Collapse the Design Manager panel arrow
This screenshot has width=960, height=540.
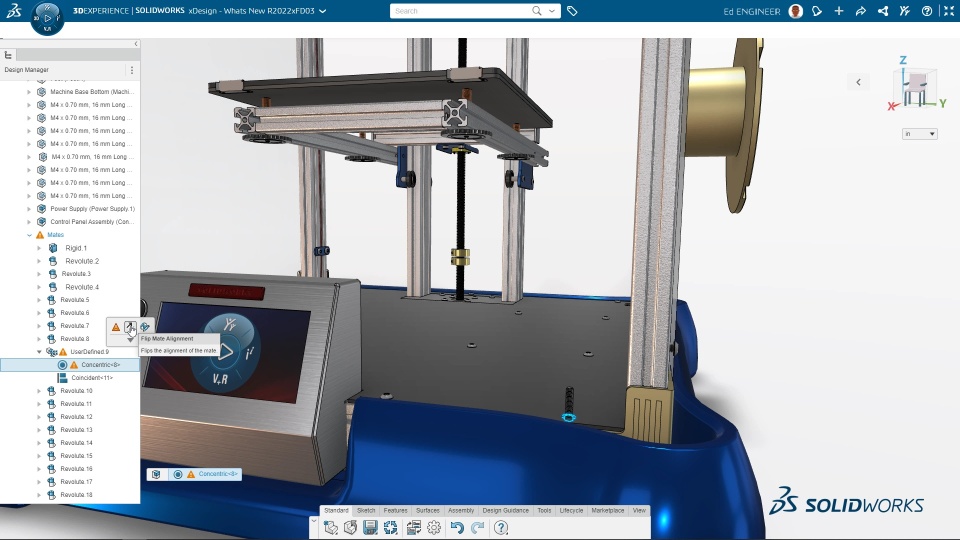click(136, 44)
